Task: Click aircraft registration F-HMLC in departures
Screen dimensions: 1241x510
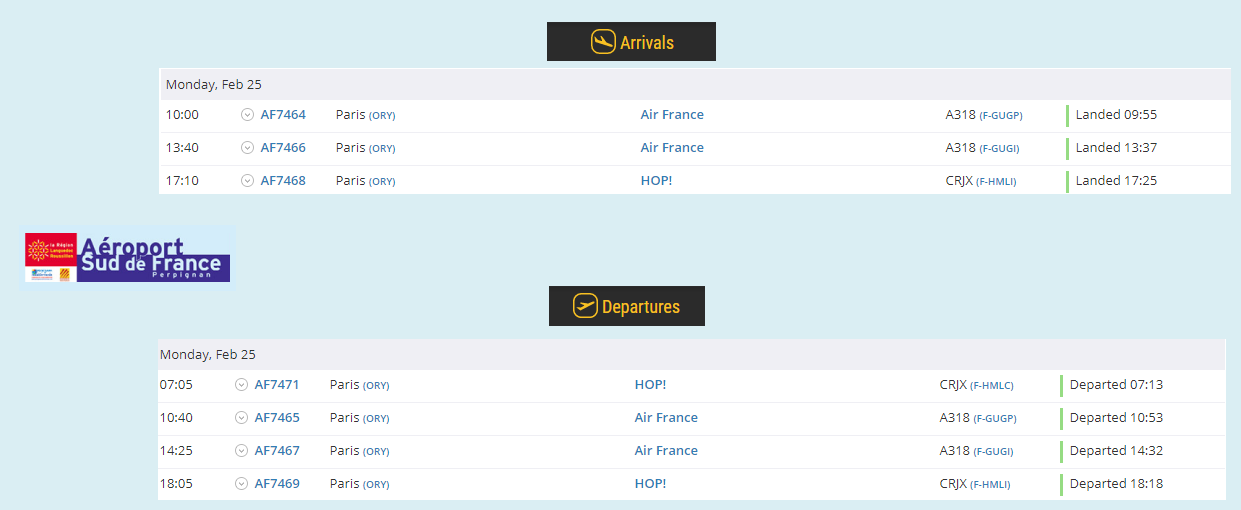Action: click(x=991, y=386)
